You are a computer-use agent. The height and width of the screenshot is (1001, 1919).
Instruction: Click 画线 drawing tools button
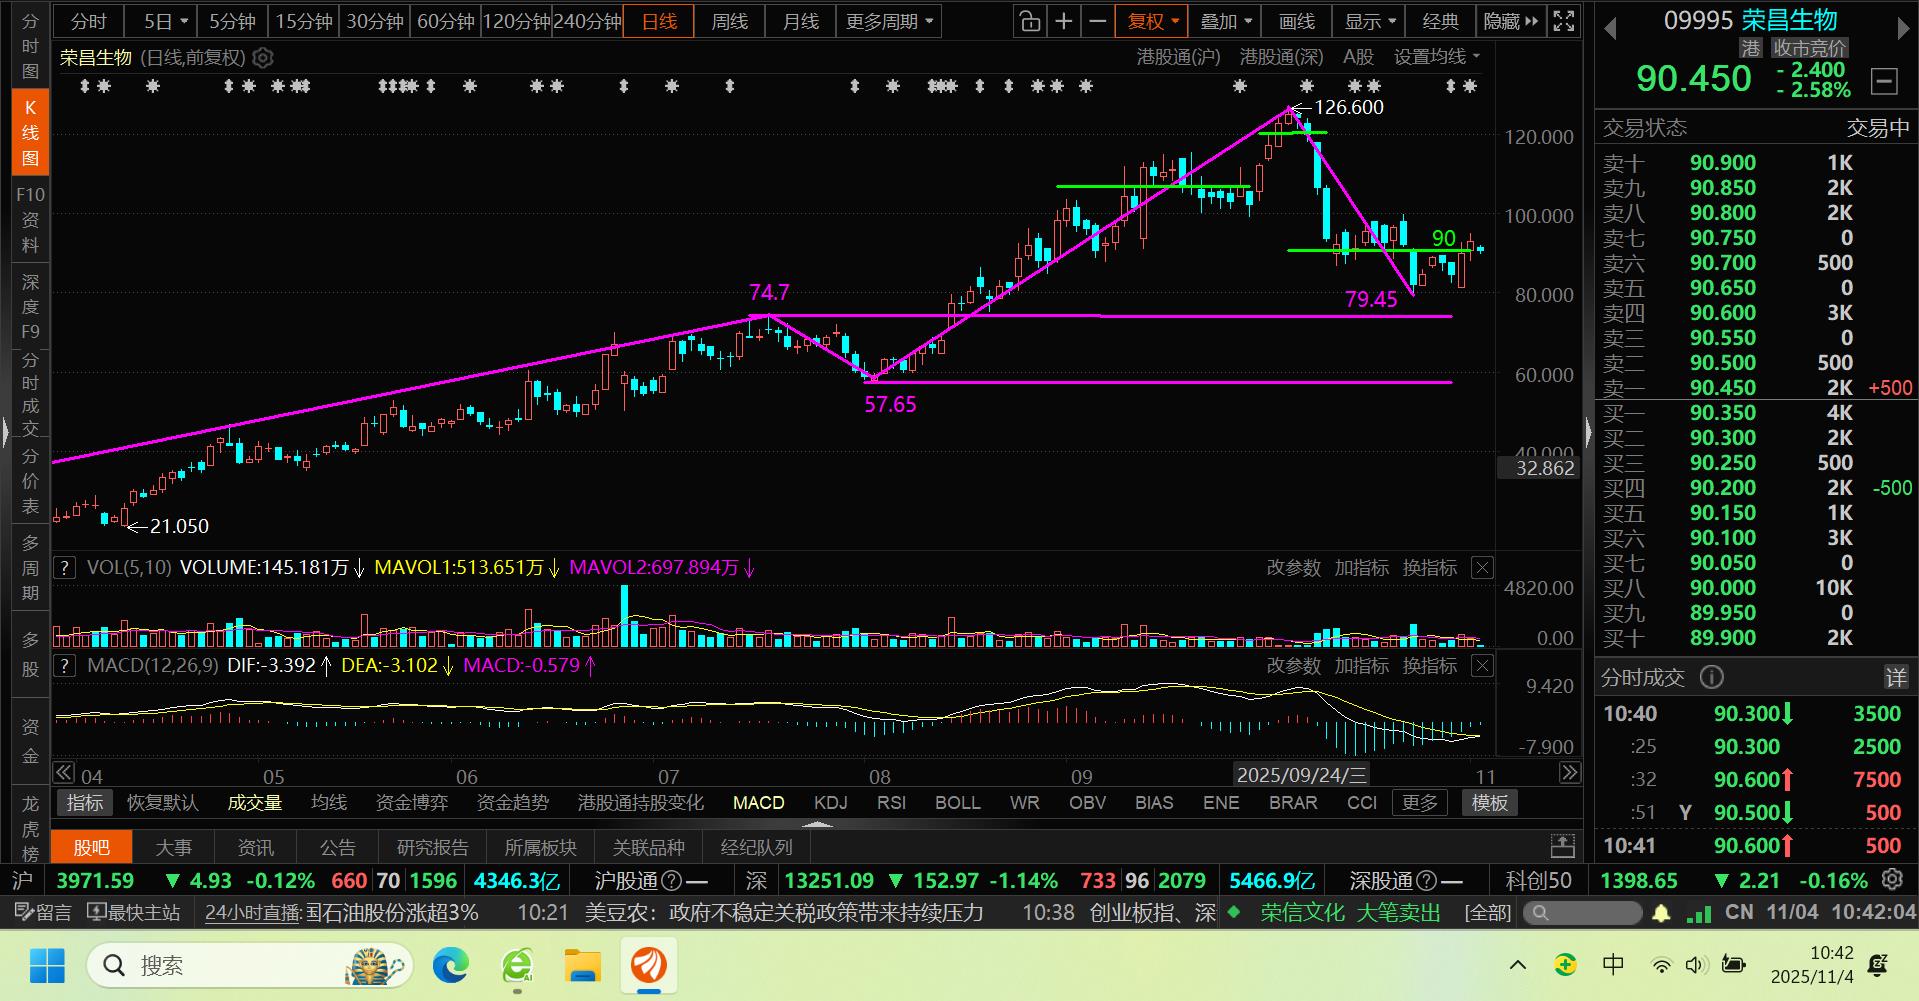click(x=1297, y=21)
